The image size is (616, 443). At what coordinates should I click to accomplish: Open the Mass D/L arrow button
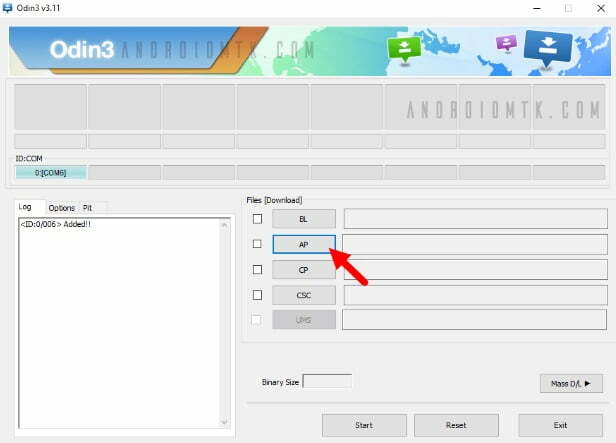coord(571,383)
